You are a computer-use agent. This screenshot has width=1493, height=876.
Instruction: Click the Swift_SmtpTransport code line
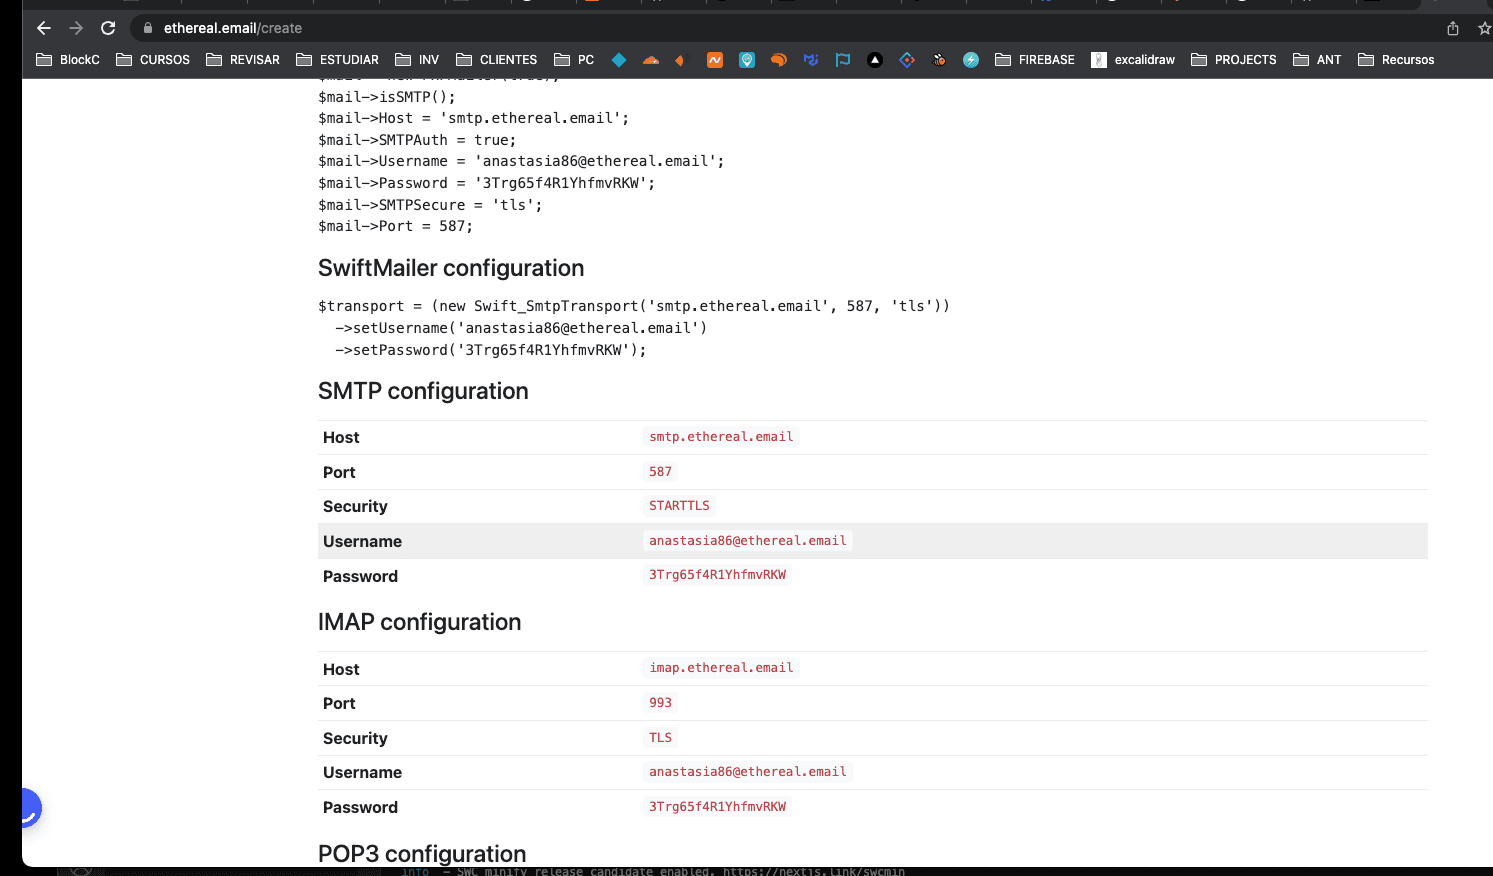[634, 306]
